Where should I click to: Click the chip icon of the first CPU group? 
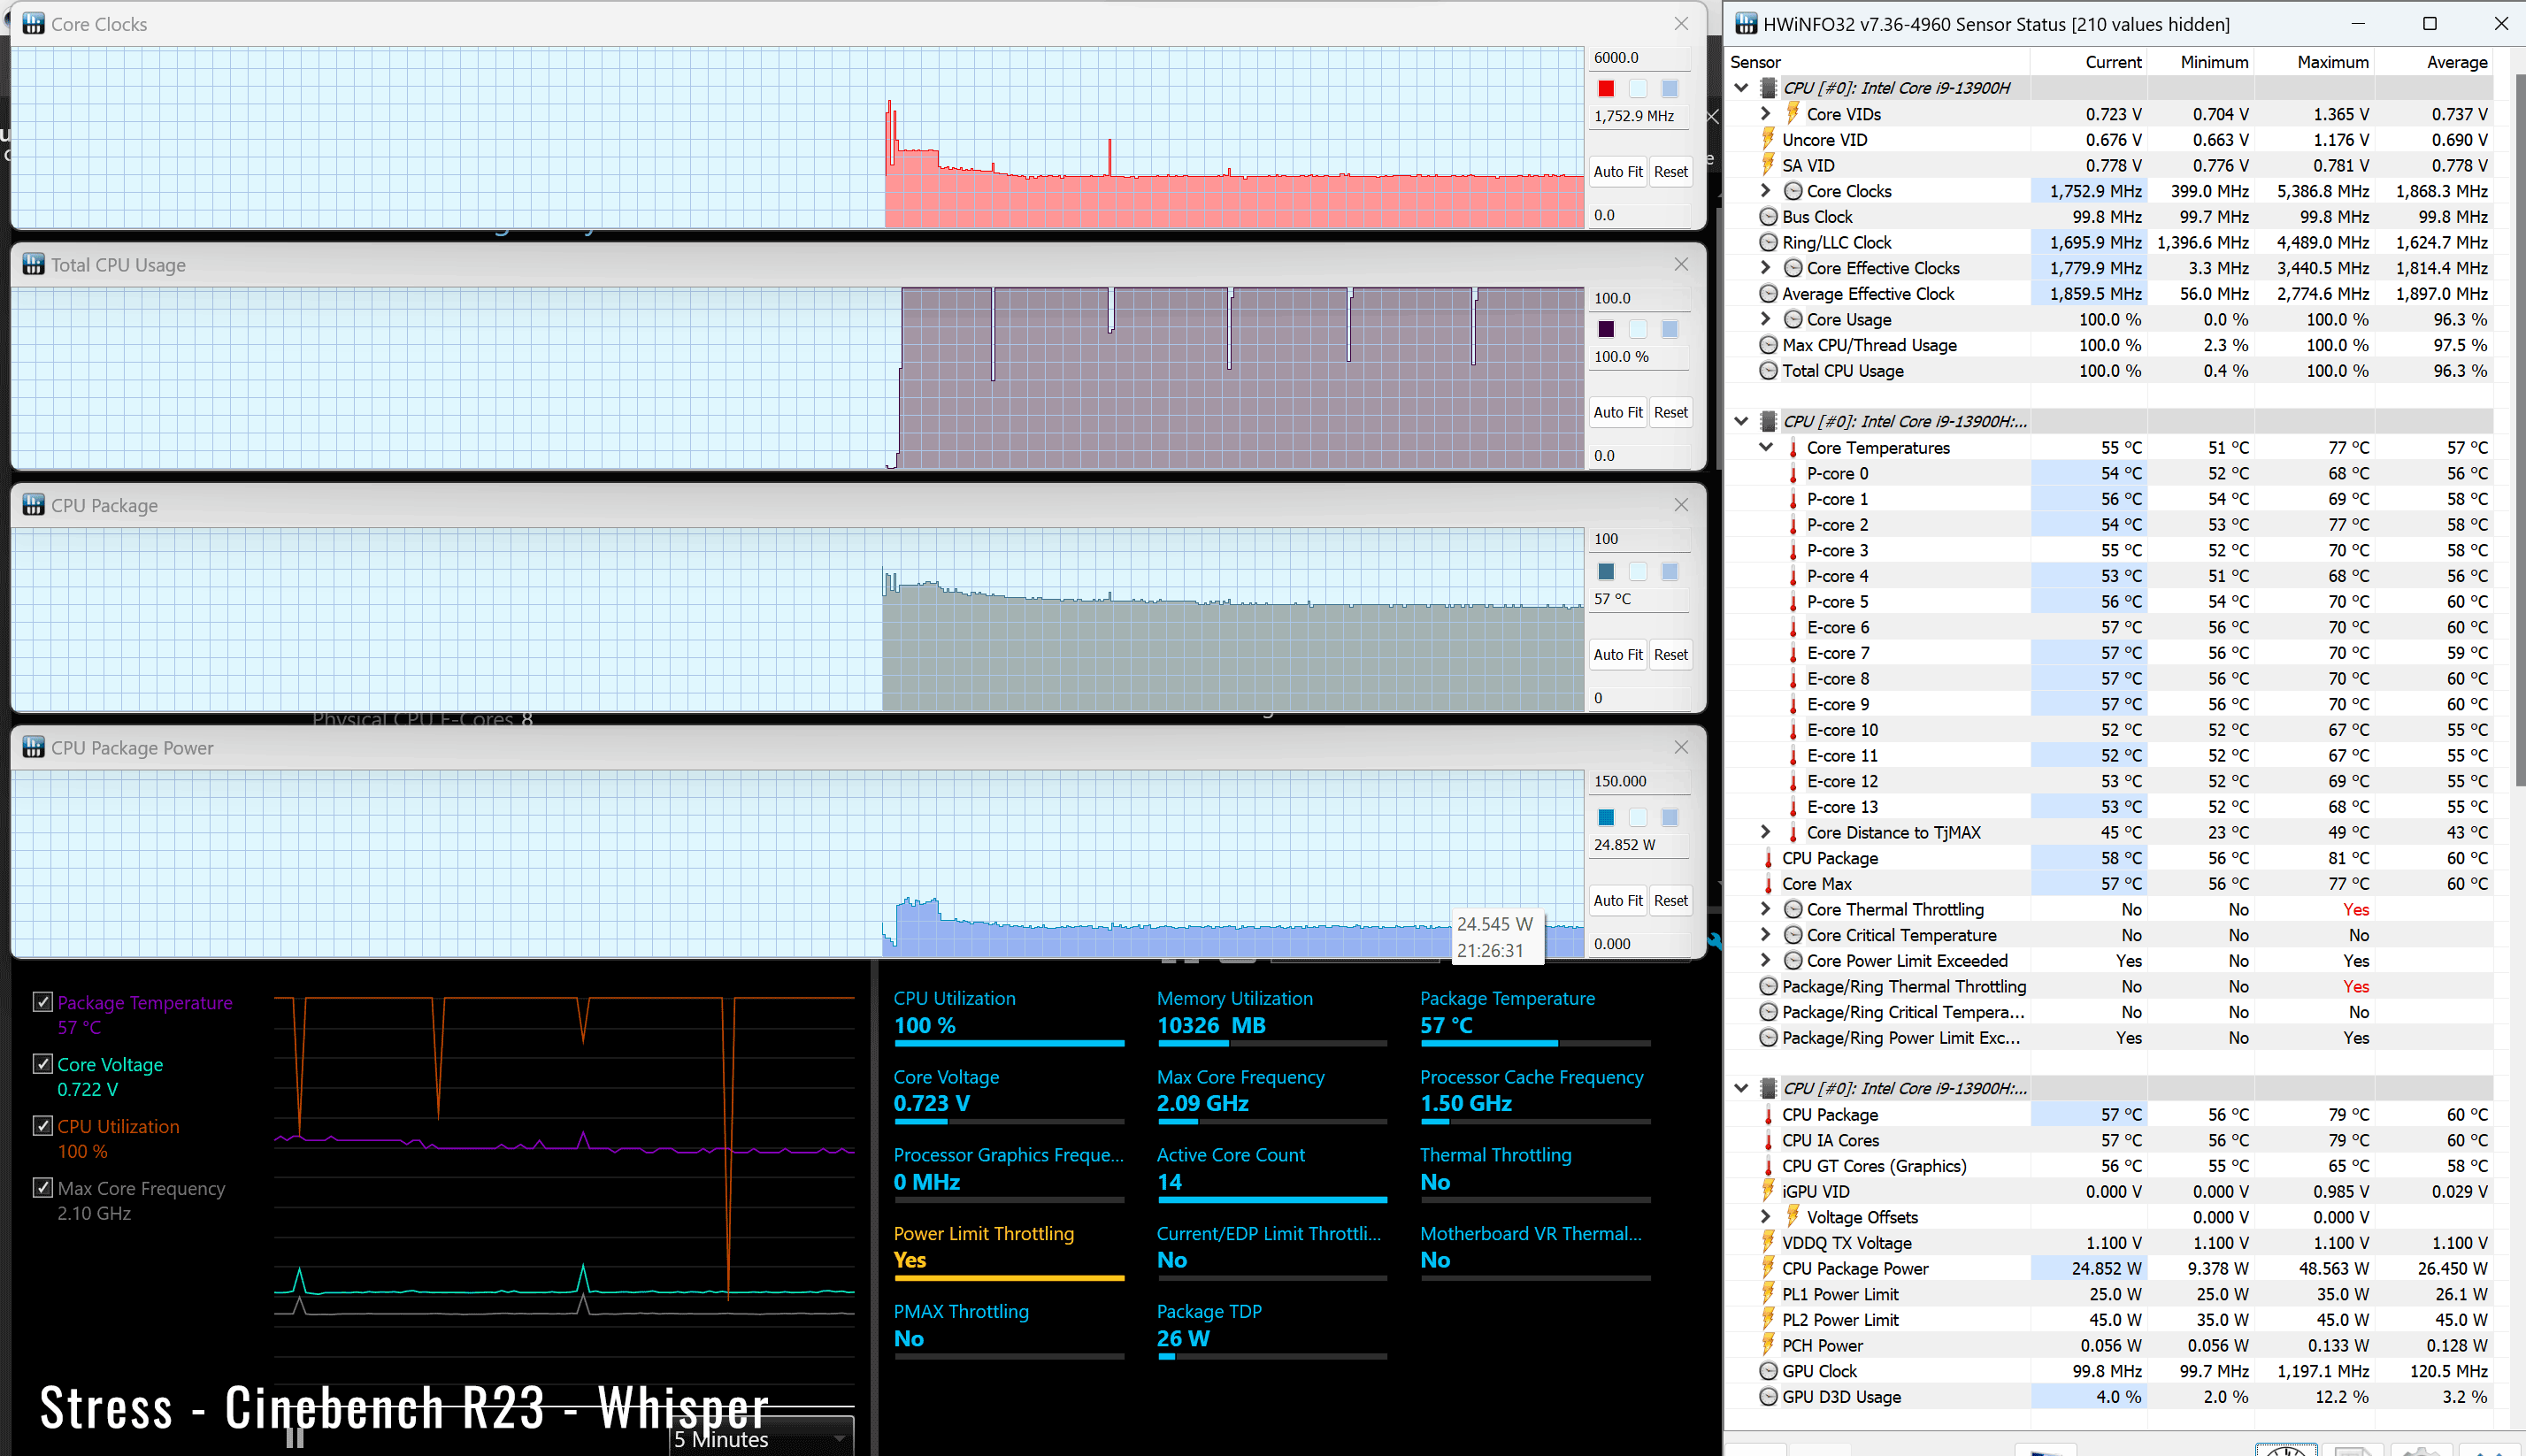click(x=1768, y=88)
